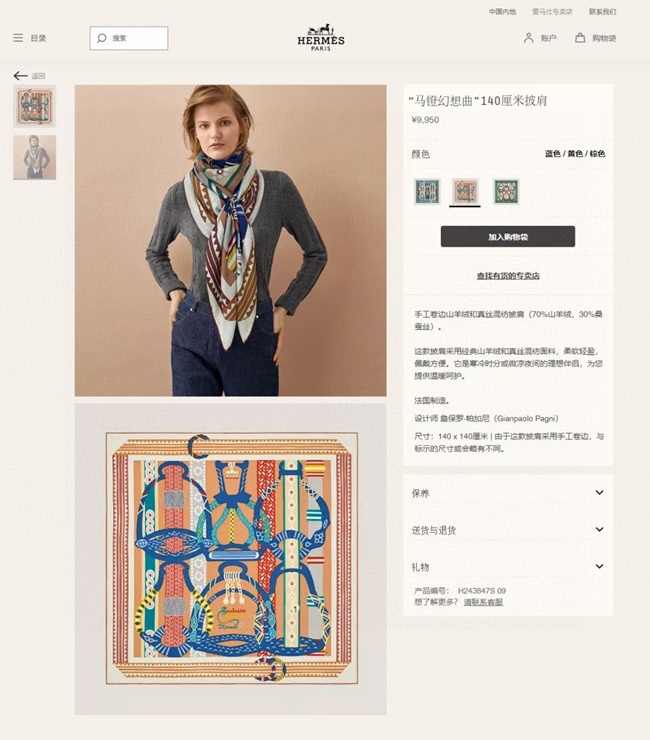Select the model wearing scarf thumbnail
The width and height of the screenshot is (650, 740).
(34, 157)
